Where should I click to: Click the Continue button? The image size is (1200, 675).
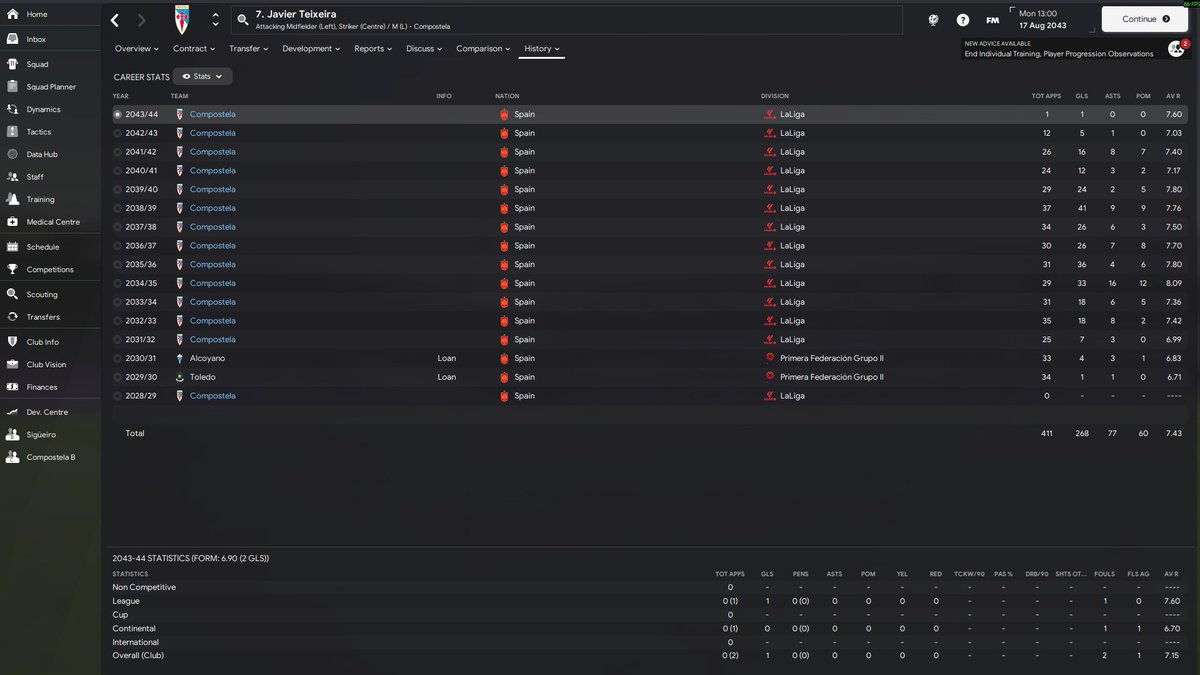[x=1145, y=19]
